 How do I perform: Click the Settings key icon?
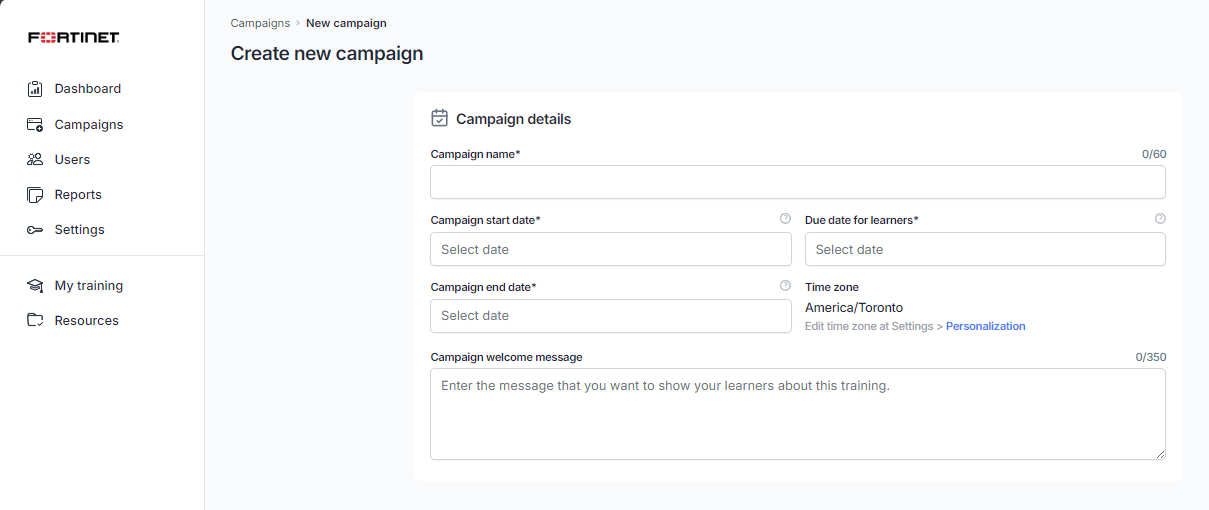coord(35,230)
